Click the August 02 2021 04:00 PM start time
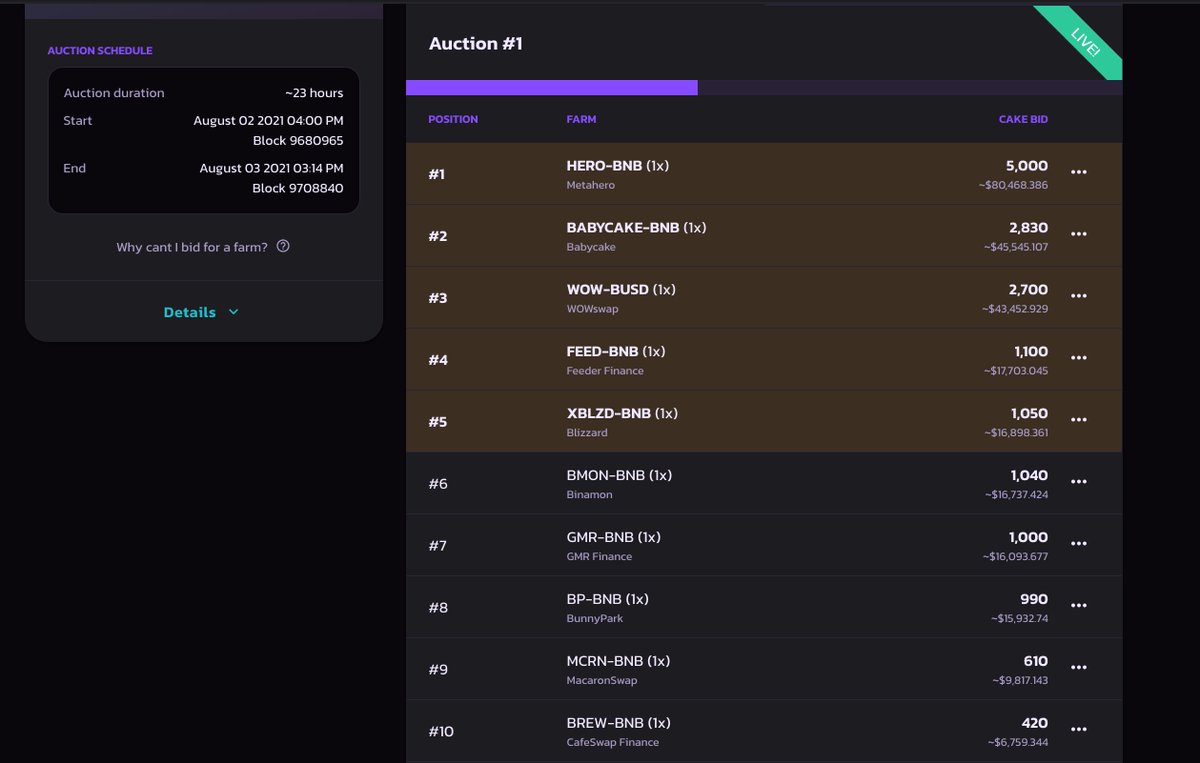The height and width of the screenshot is (763, 1200). click(268, 121)
